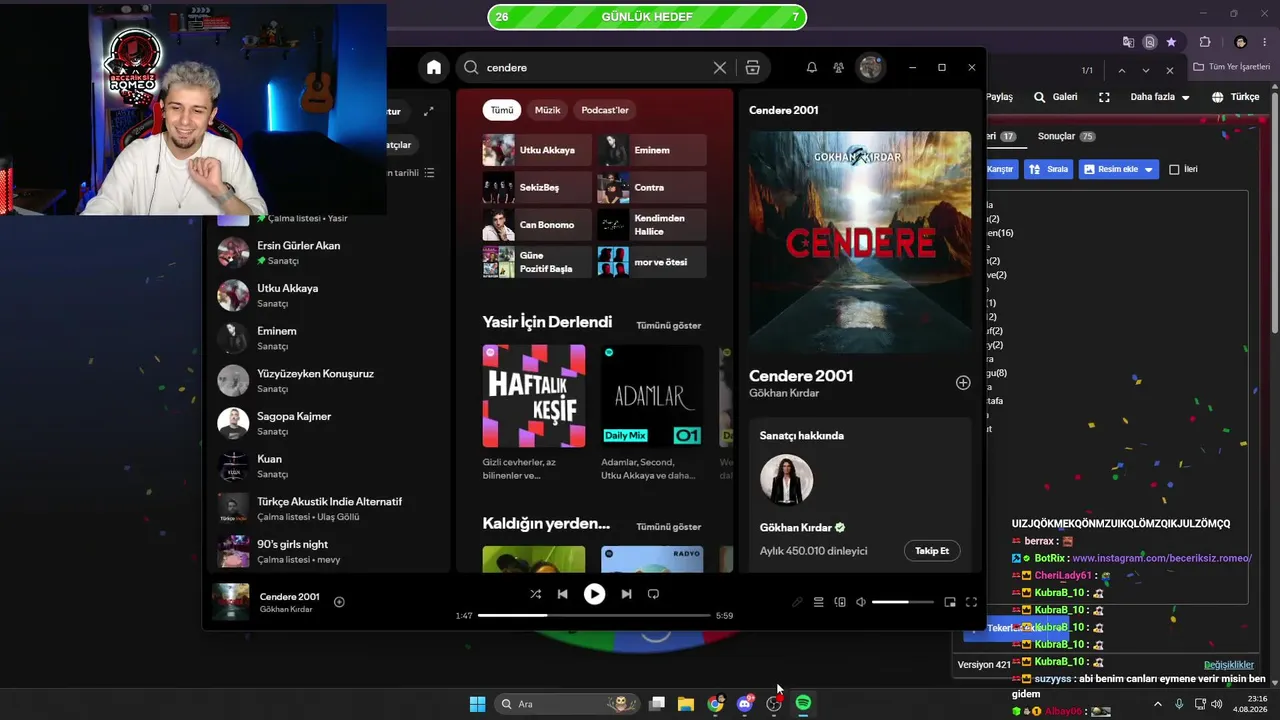The image size is (1280, 720).
Task: Toggle fullscreen icon on the browser page
Action: [1104, 97]
